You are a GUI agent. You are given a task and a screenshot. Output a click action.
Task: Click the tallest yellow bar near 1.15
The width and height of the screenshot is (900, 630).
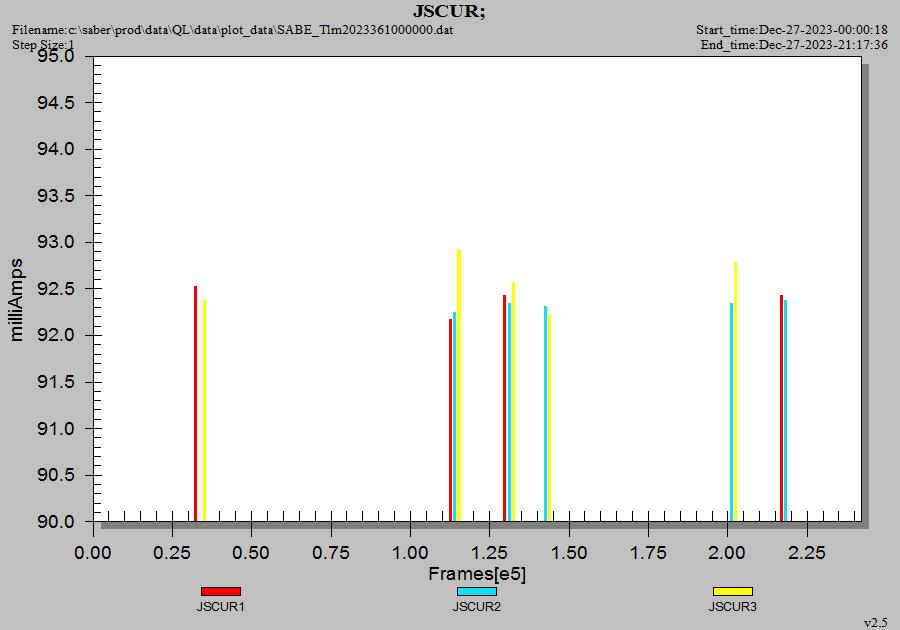(459, 386)
